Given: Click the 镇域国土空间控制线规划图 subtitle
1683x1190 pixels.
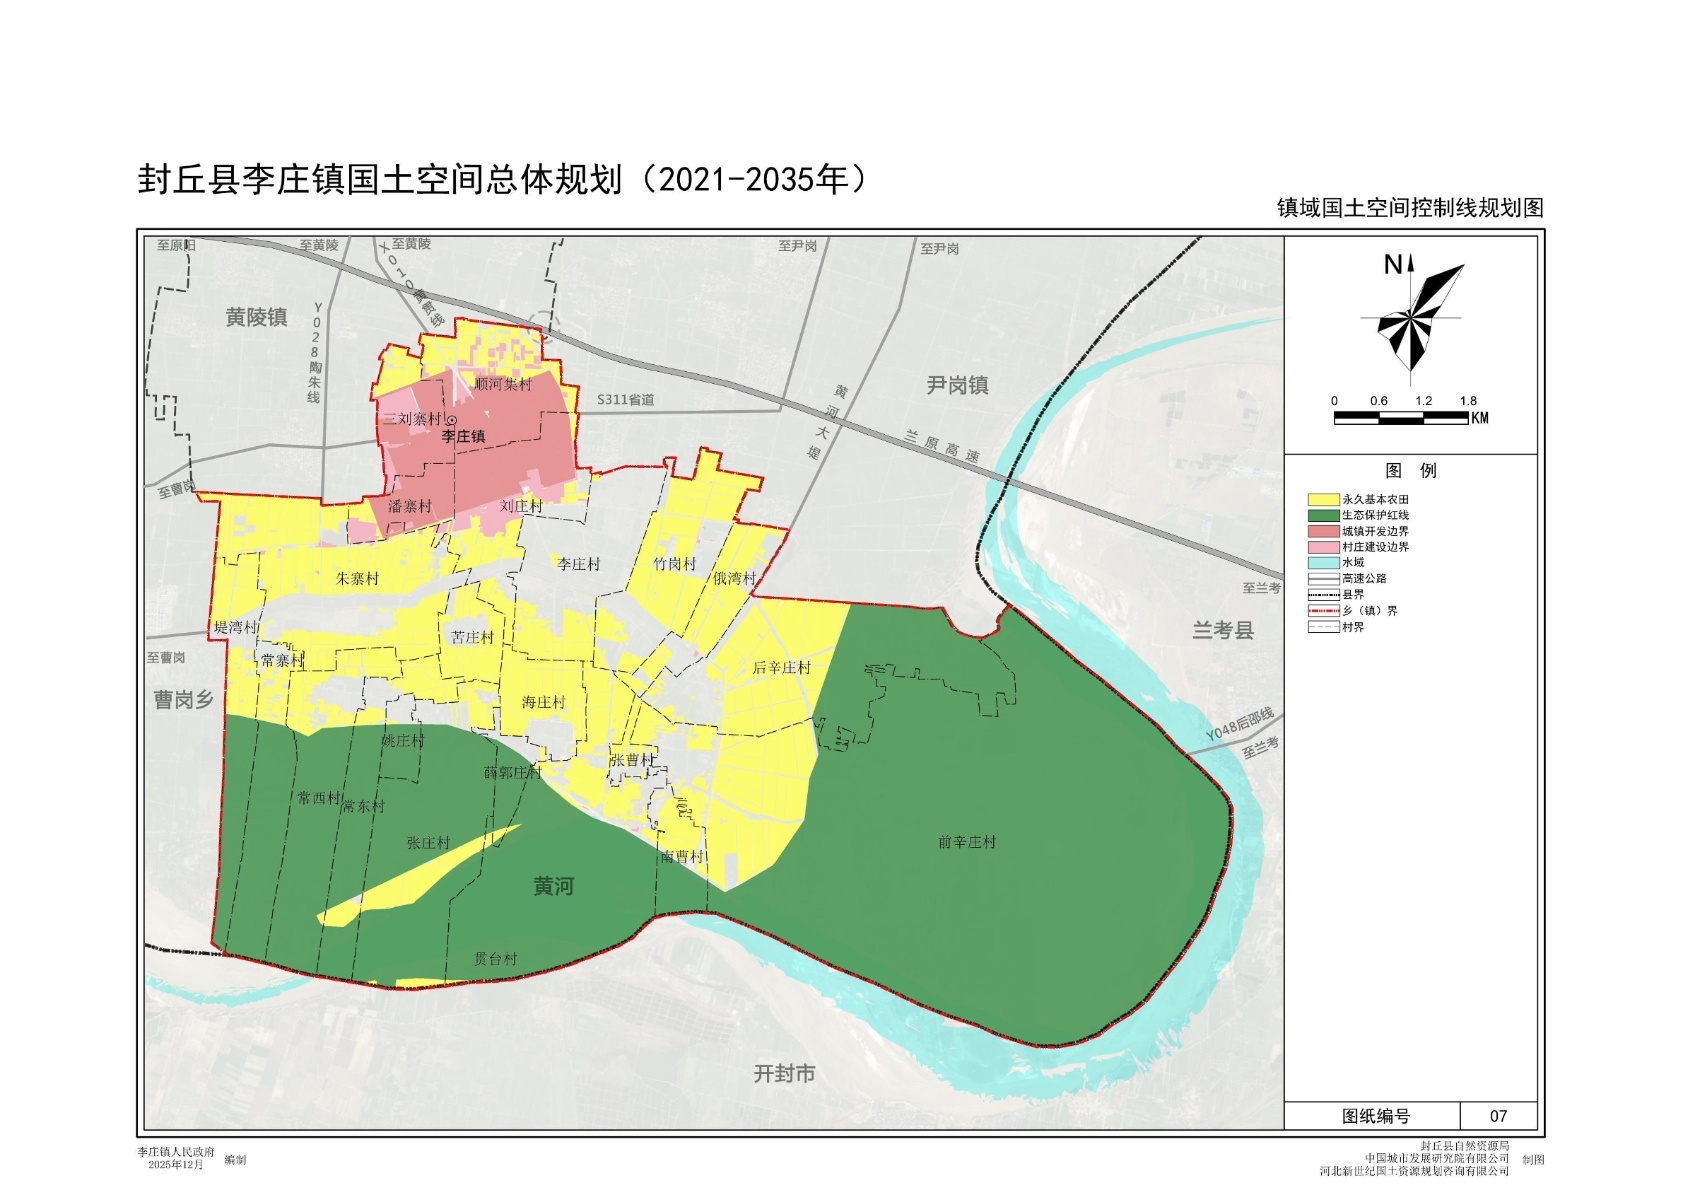Looking at the screenshot, I should pyautogui.click(x=1410, y=208).
